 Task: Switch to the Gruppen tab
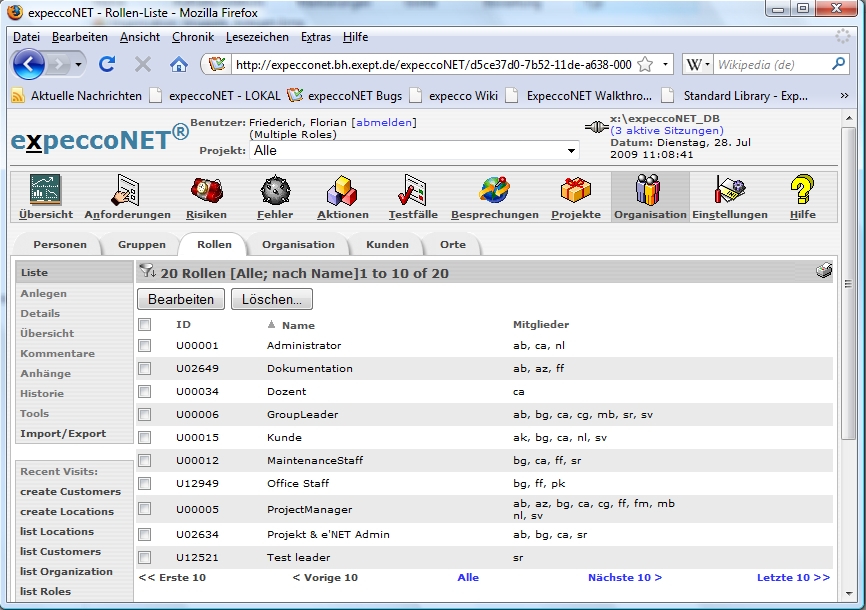[x=142, y=244]
